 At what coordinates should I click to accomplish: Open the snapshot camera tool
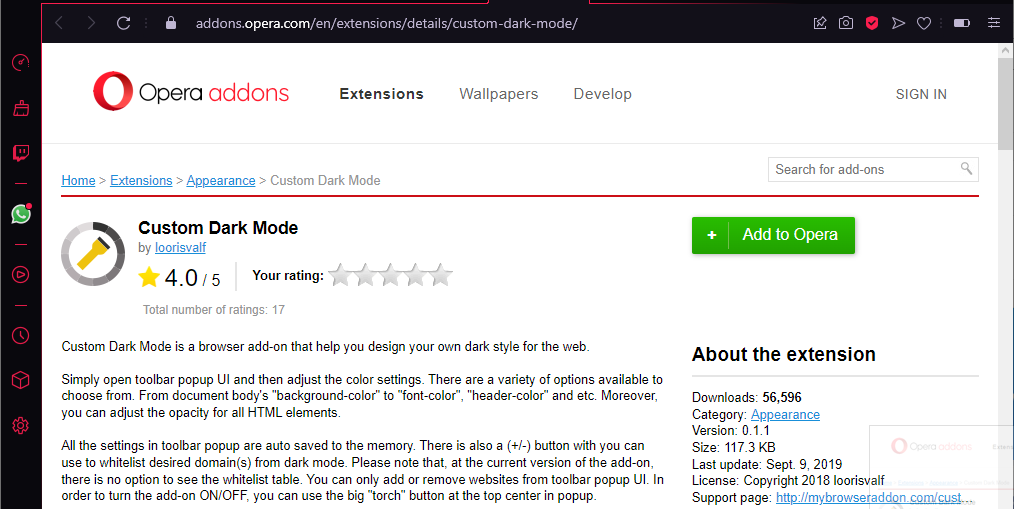point(846,23)
